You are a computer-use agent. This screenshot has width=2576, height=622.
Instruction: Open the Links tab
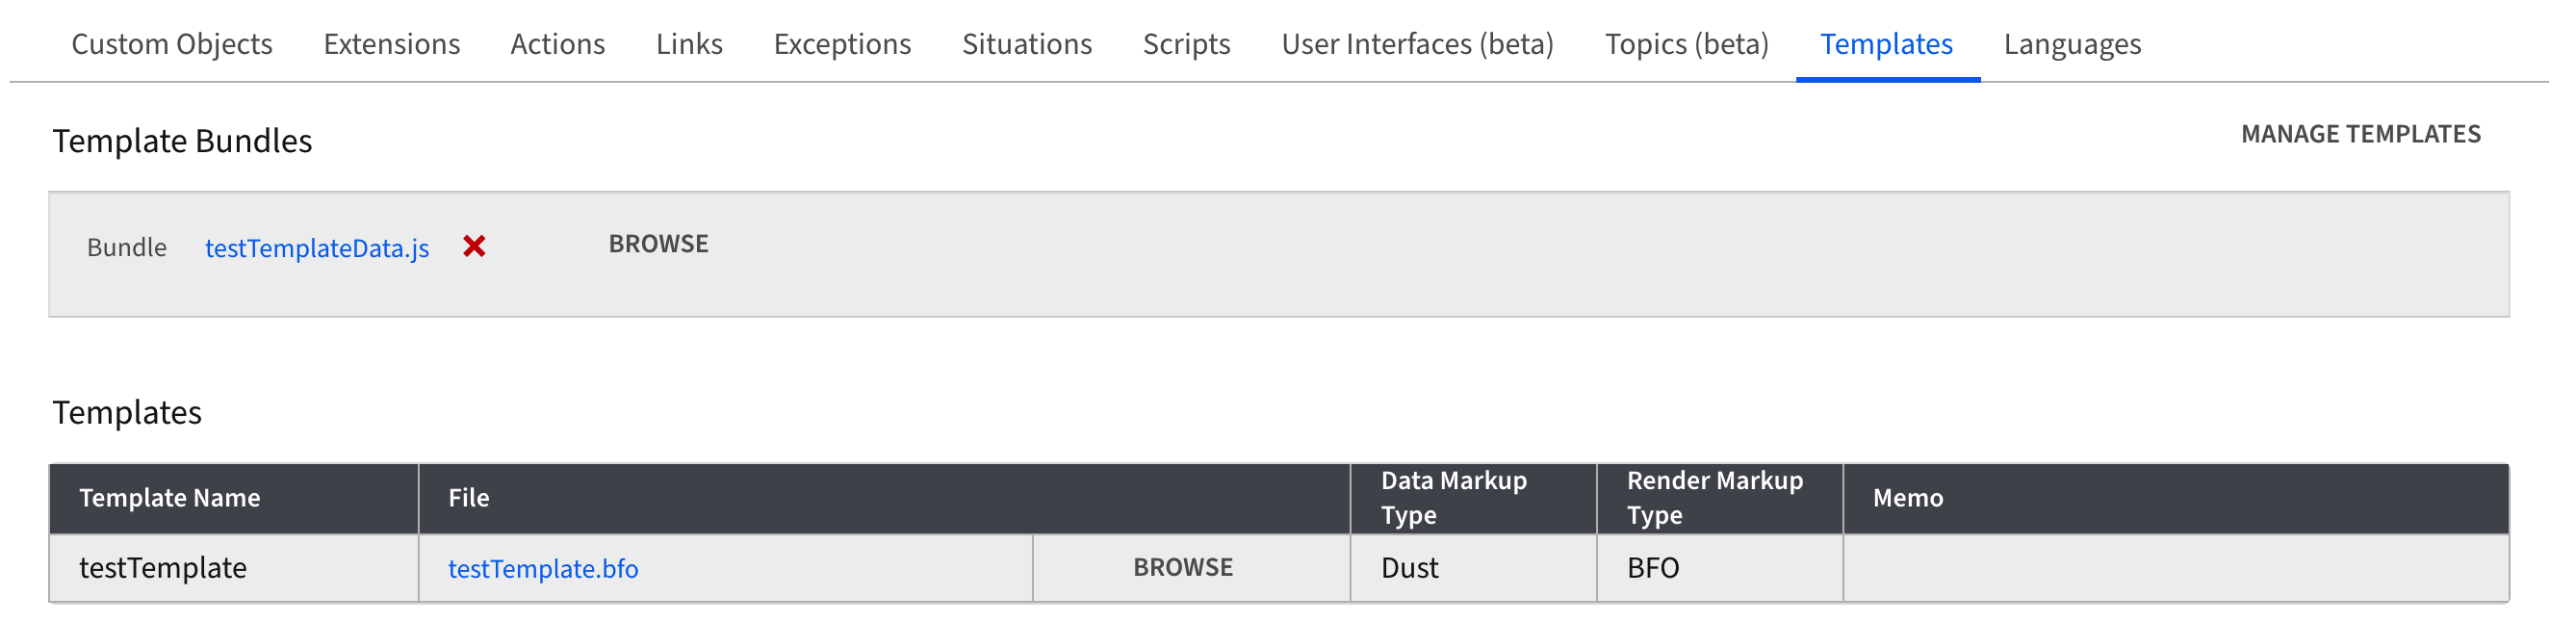tap(689, 44)
